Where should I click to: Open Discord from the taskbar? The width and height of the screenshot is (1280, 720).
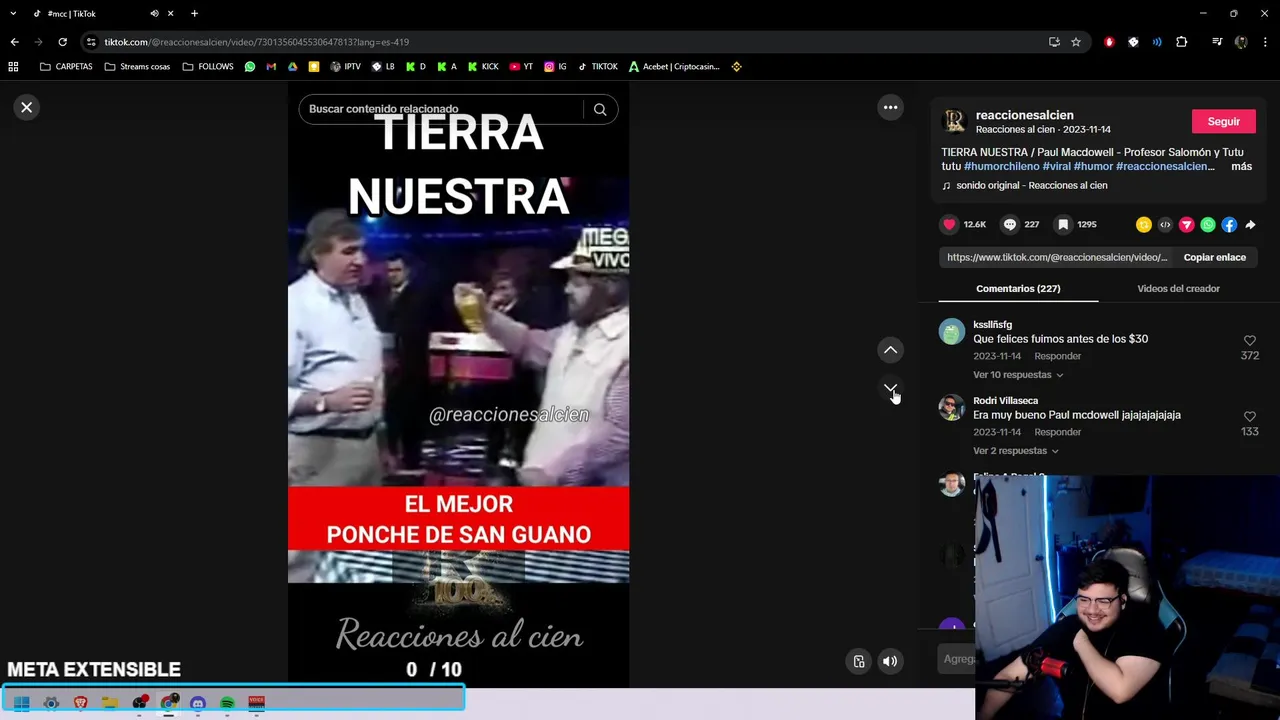pyautogui.click(x=198, y=703)
